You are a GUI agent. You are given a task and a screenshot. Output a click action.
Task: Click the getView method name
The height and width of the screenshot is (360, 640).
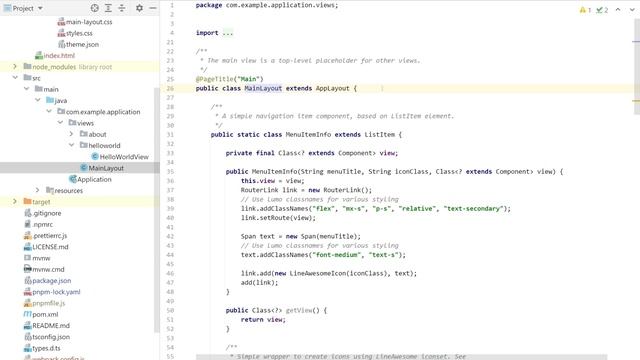(299, 310)
